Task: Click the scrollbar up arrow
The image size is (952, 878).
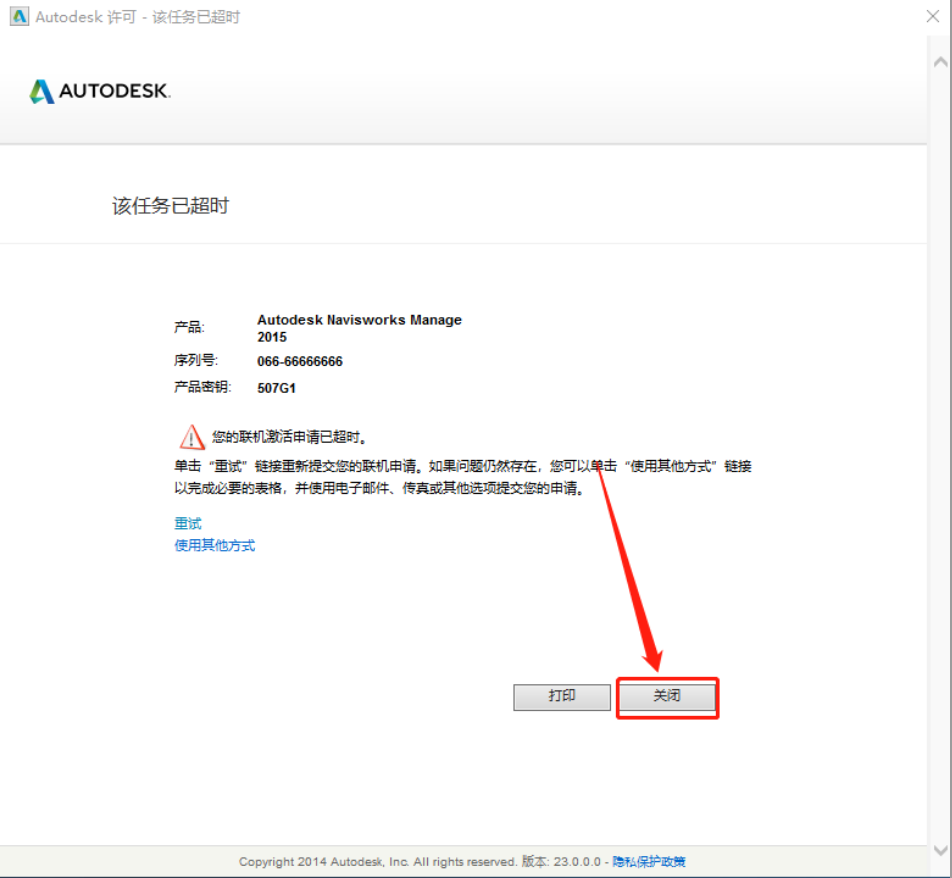Action: point(940,62)
